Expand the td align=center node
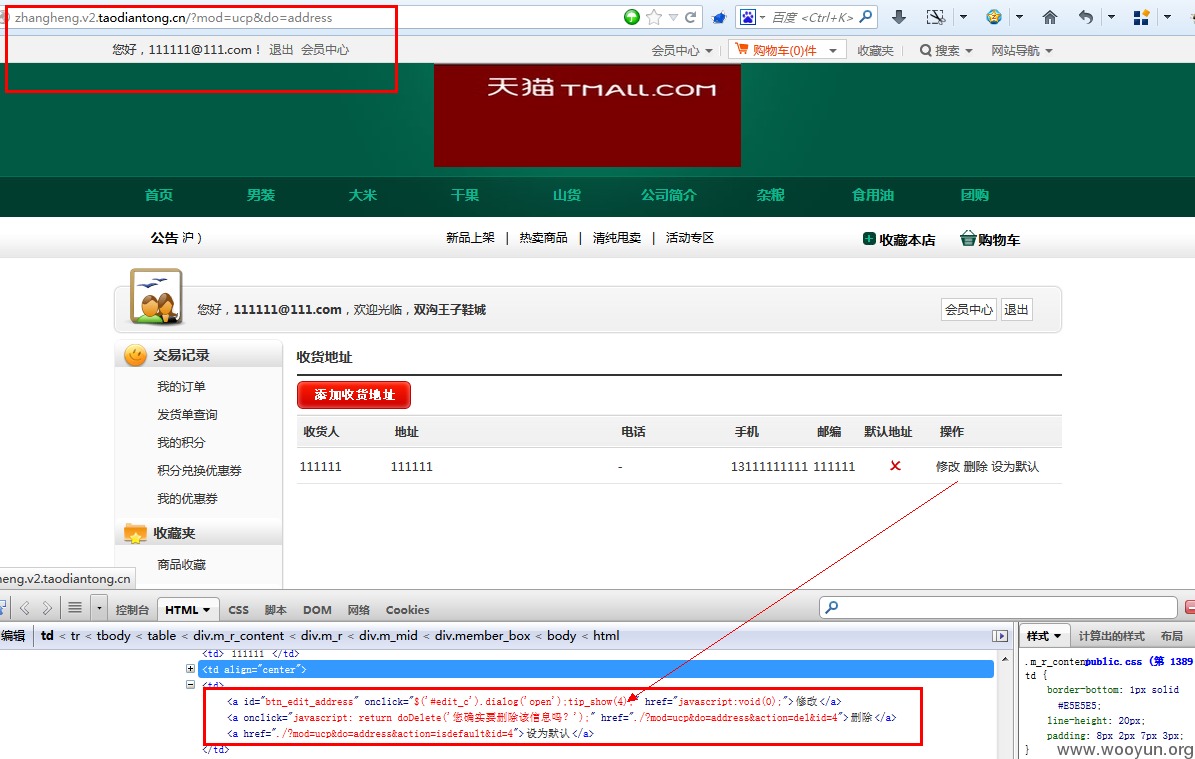Screen dimensions: 1195x759 tap(191, 668)
